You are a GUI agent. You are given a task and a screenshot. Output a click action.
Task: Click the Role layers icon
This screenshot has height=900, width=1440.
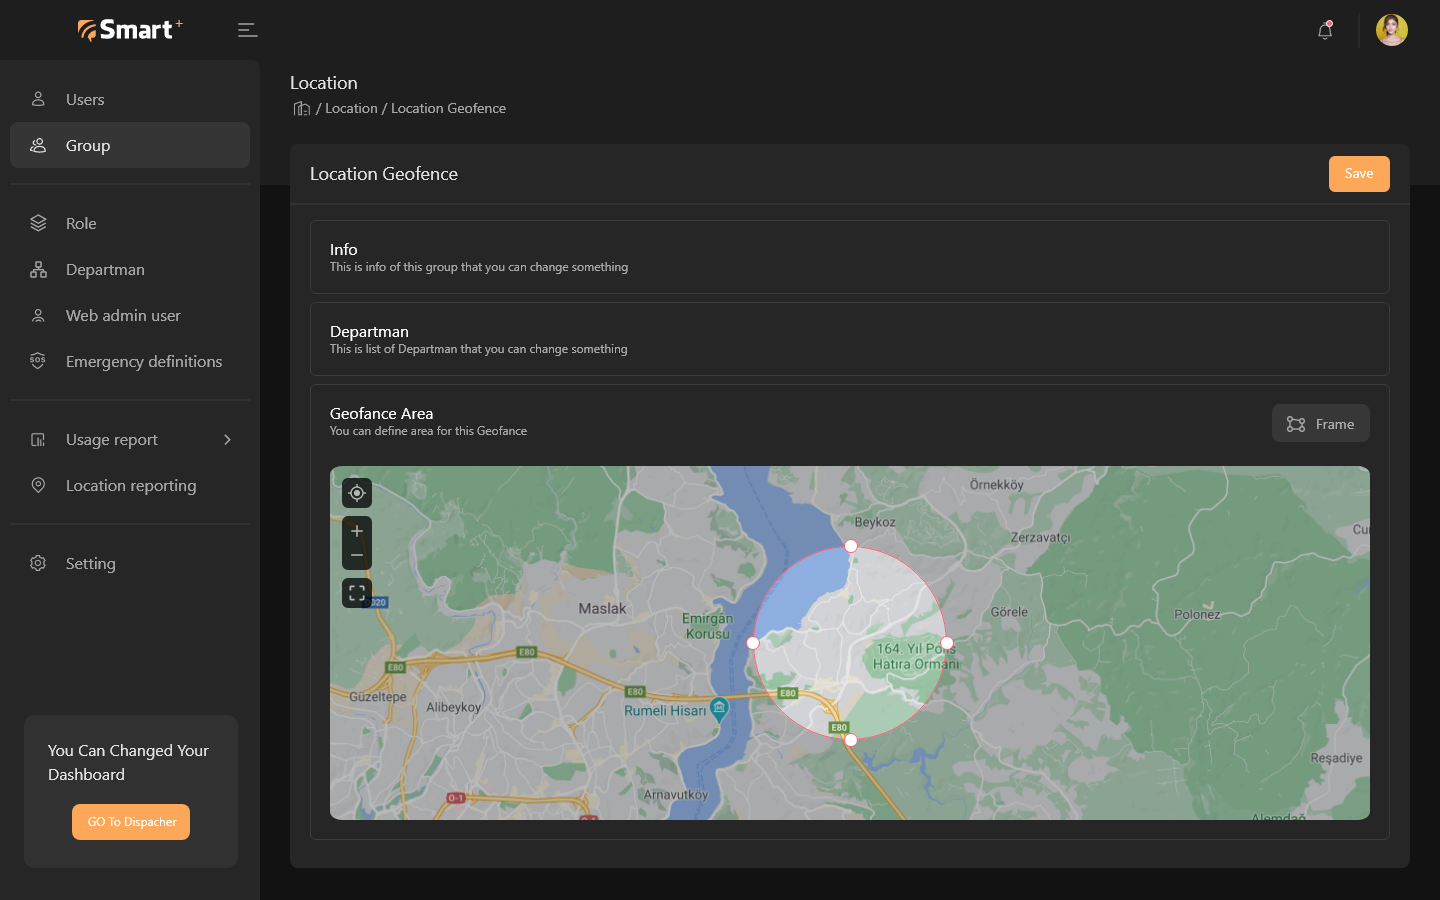[38, 223]
